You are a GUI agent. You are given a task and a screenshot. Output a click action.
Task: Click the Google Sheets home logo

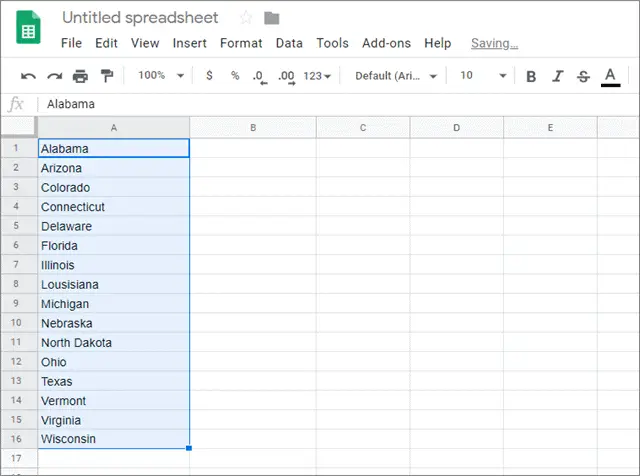click(28, 27)
